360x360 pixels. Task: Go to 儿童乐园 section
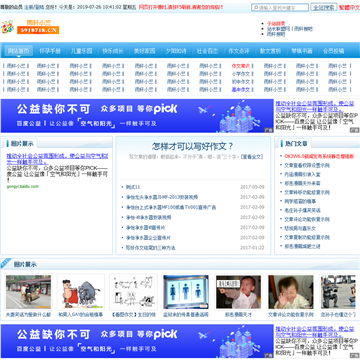coord(82,51)
